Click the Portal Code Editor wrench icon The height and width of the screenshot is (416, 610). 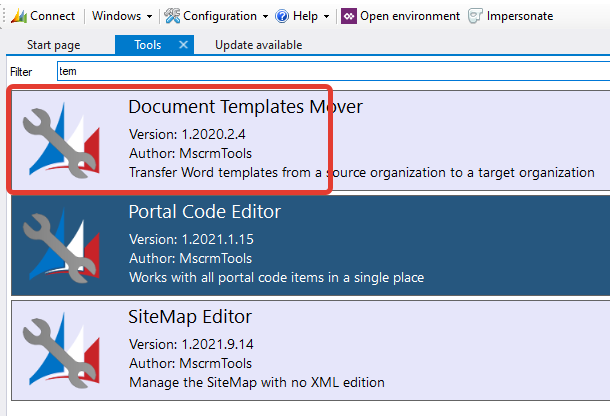(x=61, y=245)
